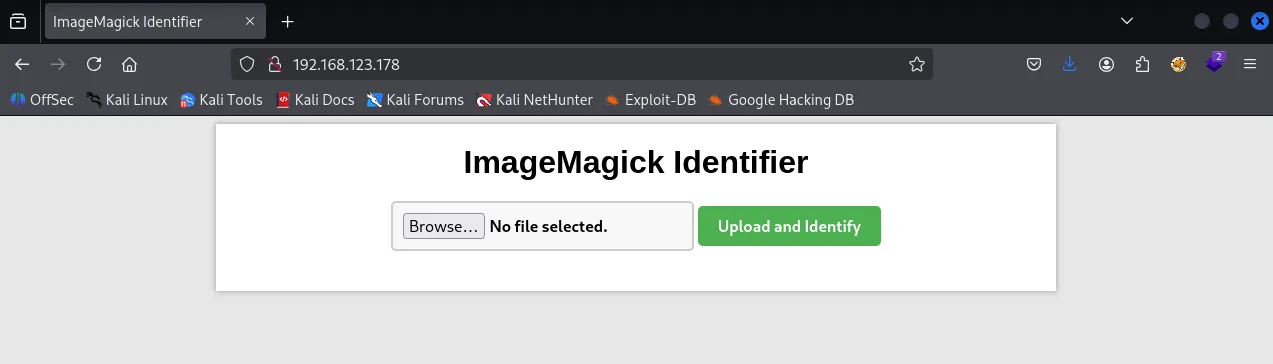Click the ImageMagick Identifier page heading

tap(636, 162)
